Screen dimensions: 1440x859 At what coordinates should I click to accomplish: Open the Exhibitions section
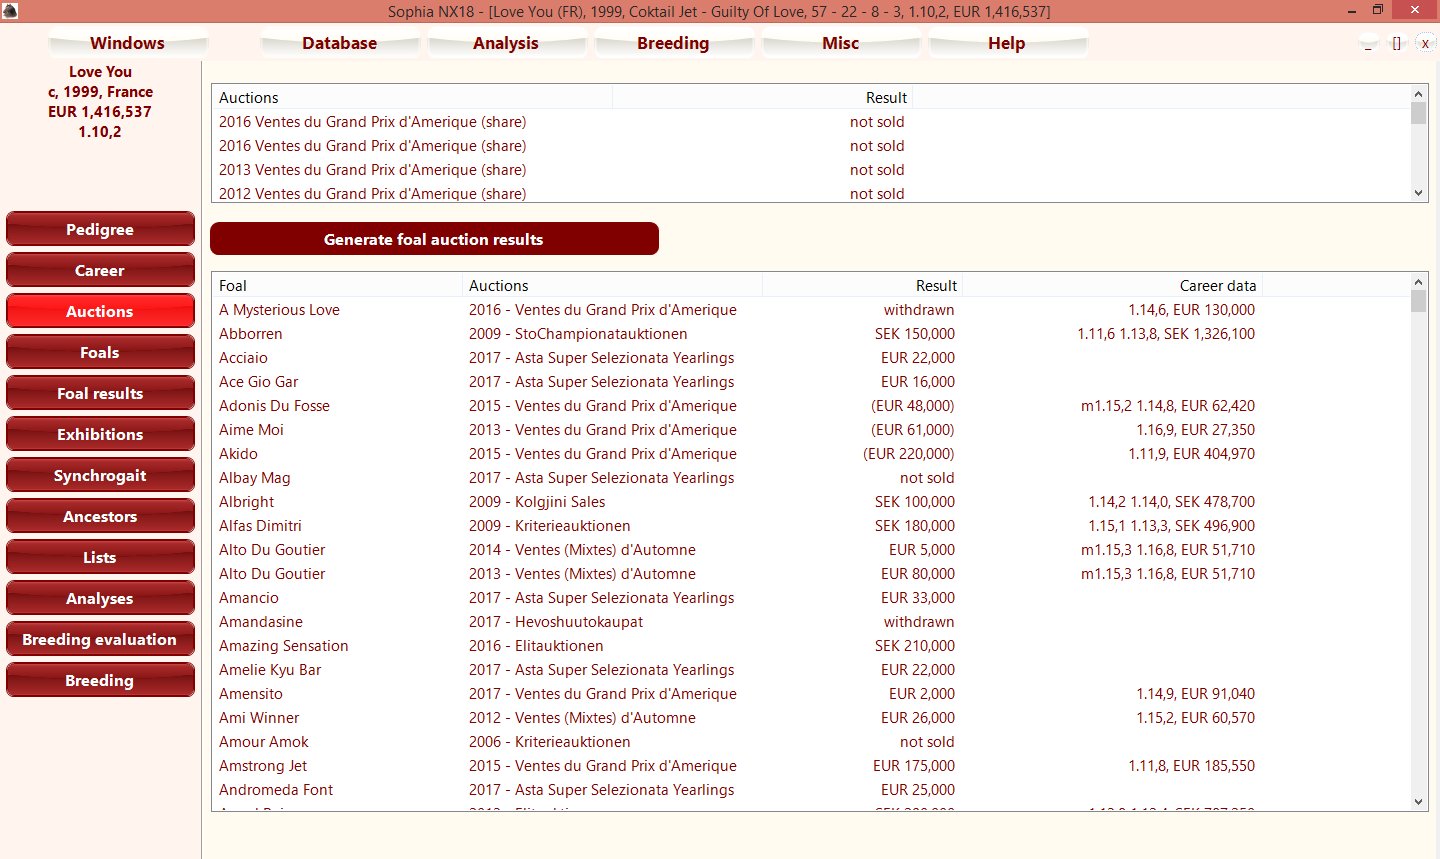[100, 434]
